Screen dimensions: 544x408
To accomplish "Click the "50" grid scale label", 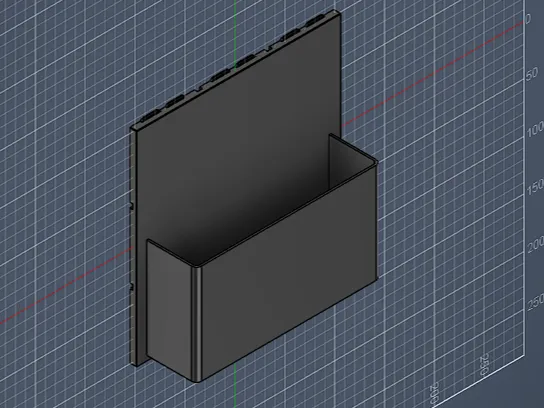I will (x=532, y=74).
